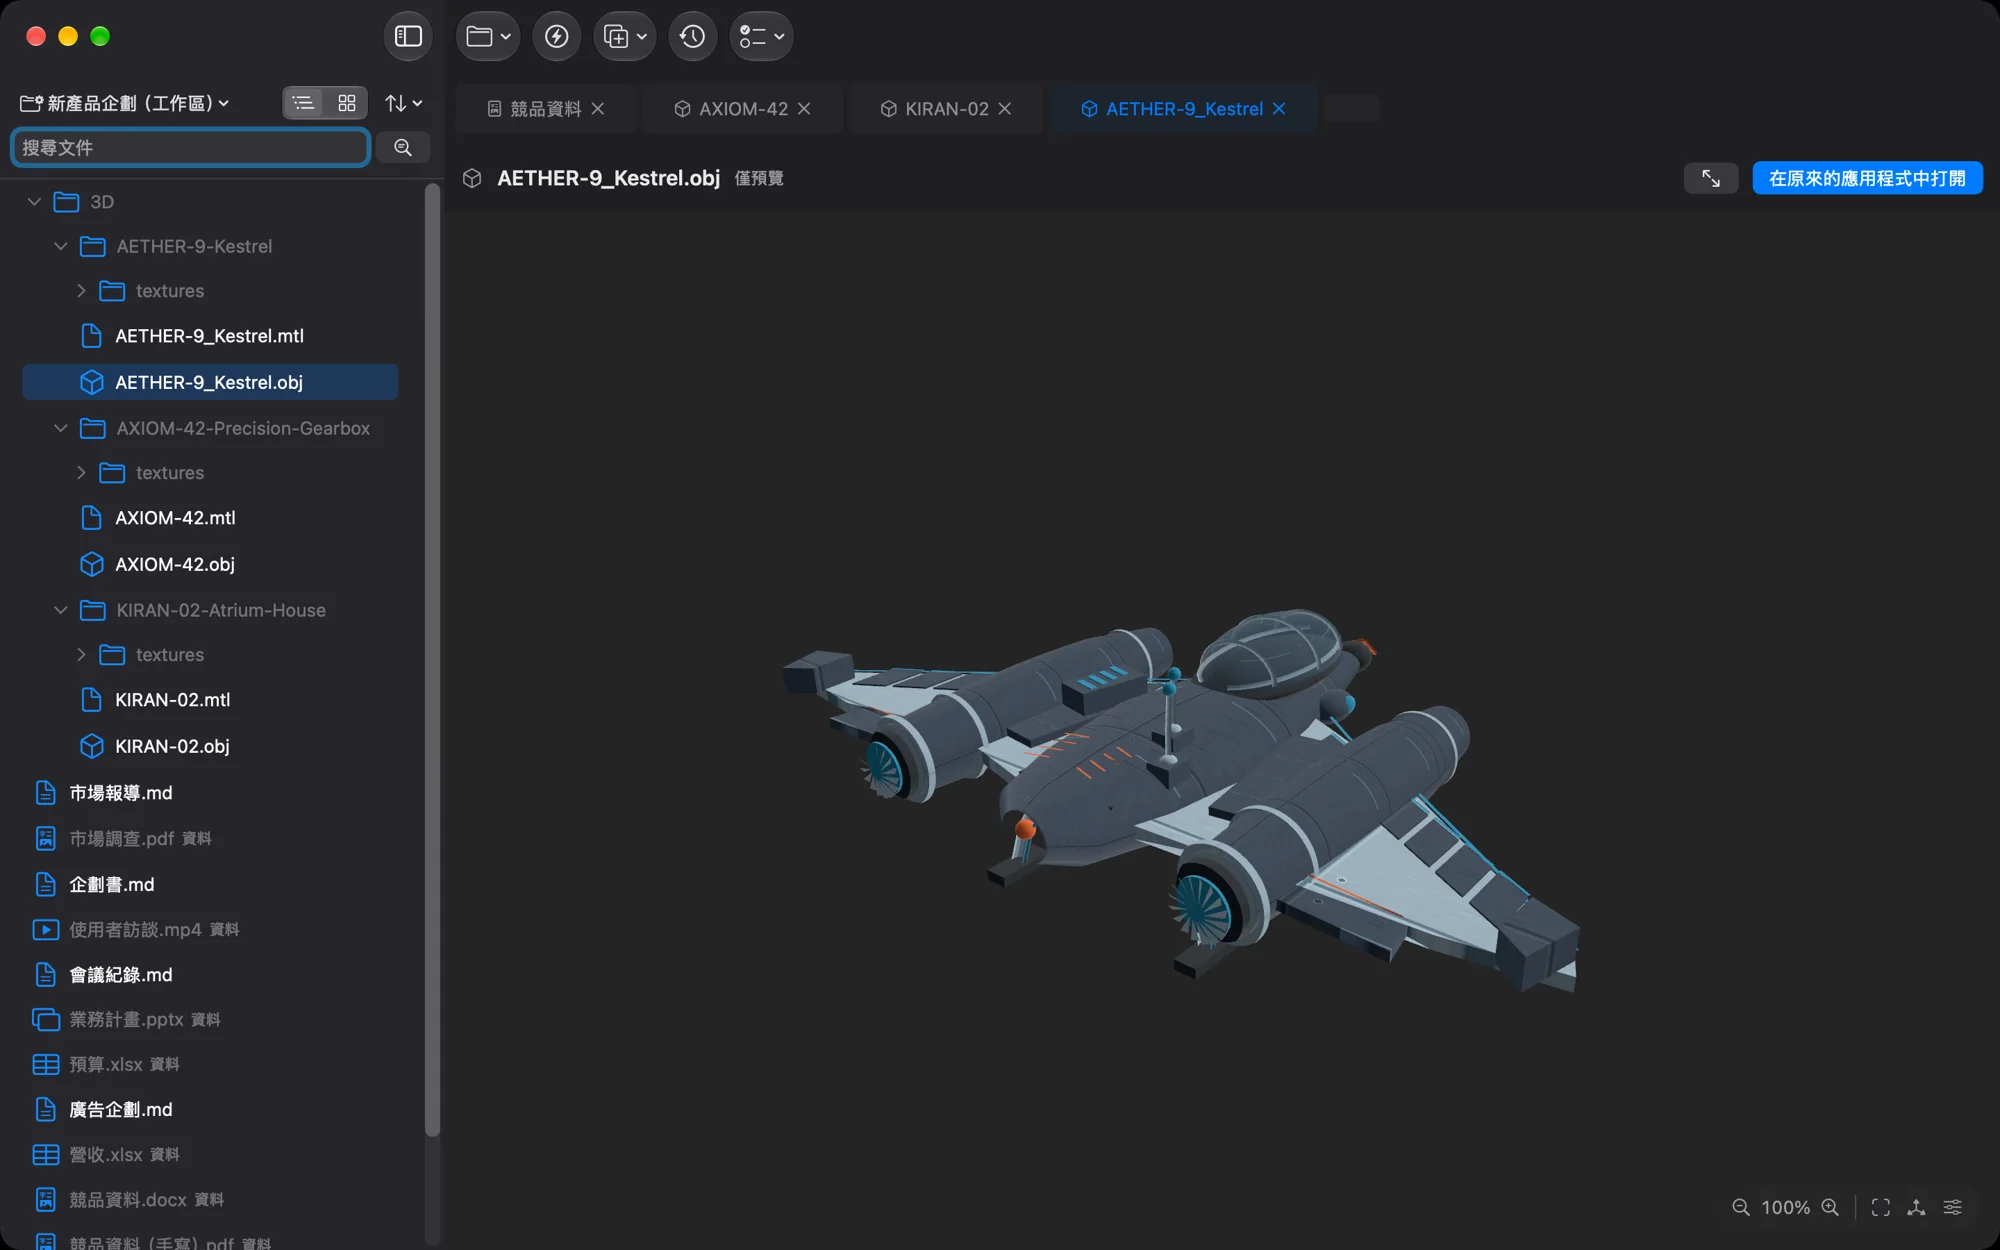Zoom in the 3D preview
Screen dimensions: 2000x1250
pos(1830,1207)
